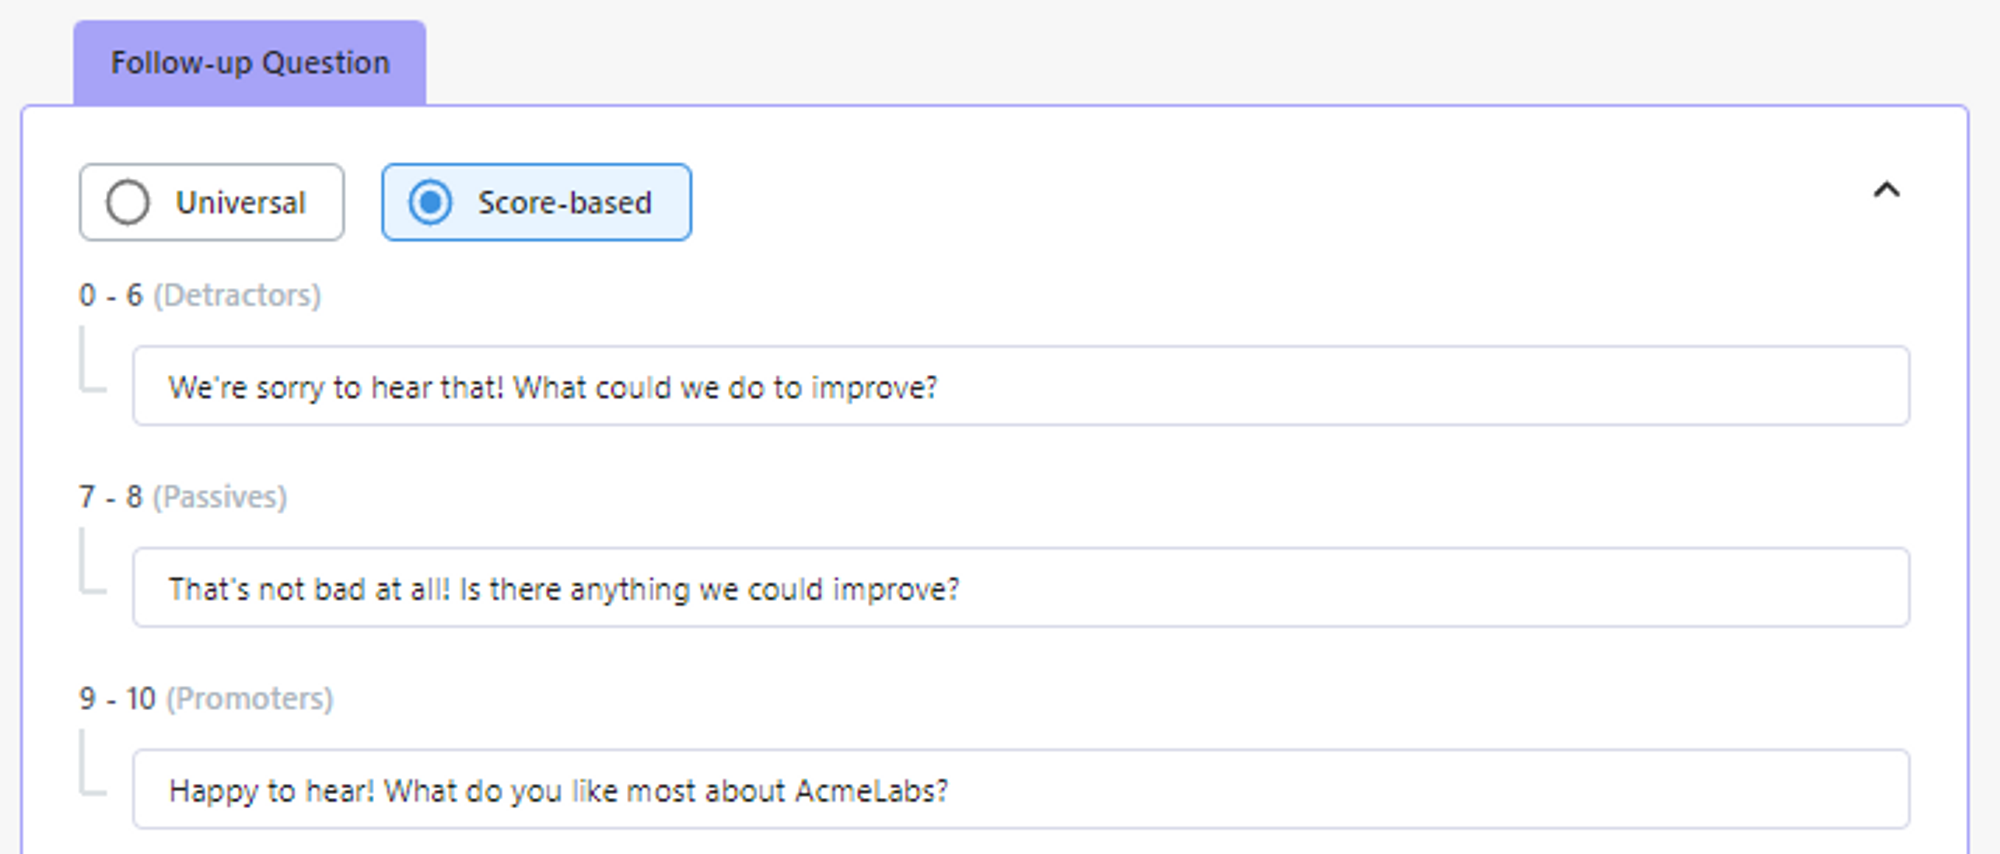This screenshot has width=2000, height=854.
Task: Click the gray (Passives) label
Action: (x=220, y=497)
